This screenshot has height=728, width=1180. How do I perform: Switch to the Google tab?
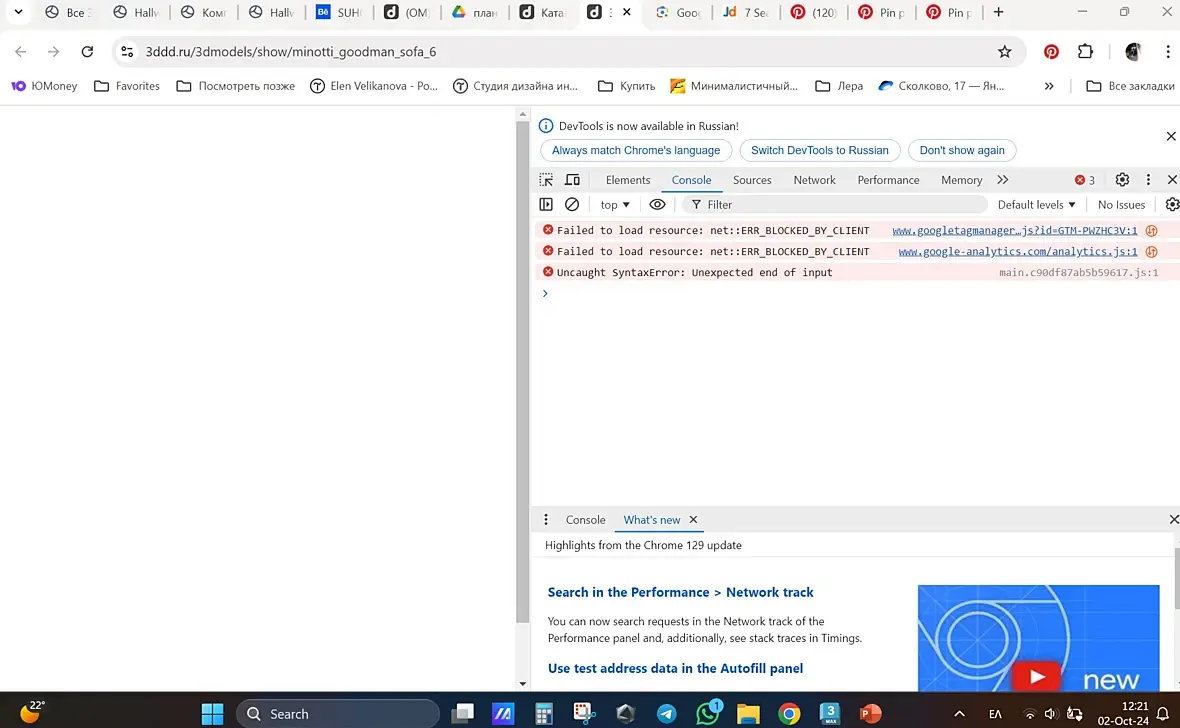pos(677,12)
